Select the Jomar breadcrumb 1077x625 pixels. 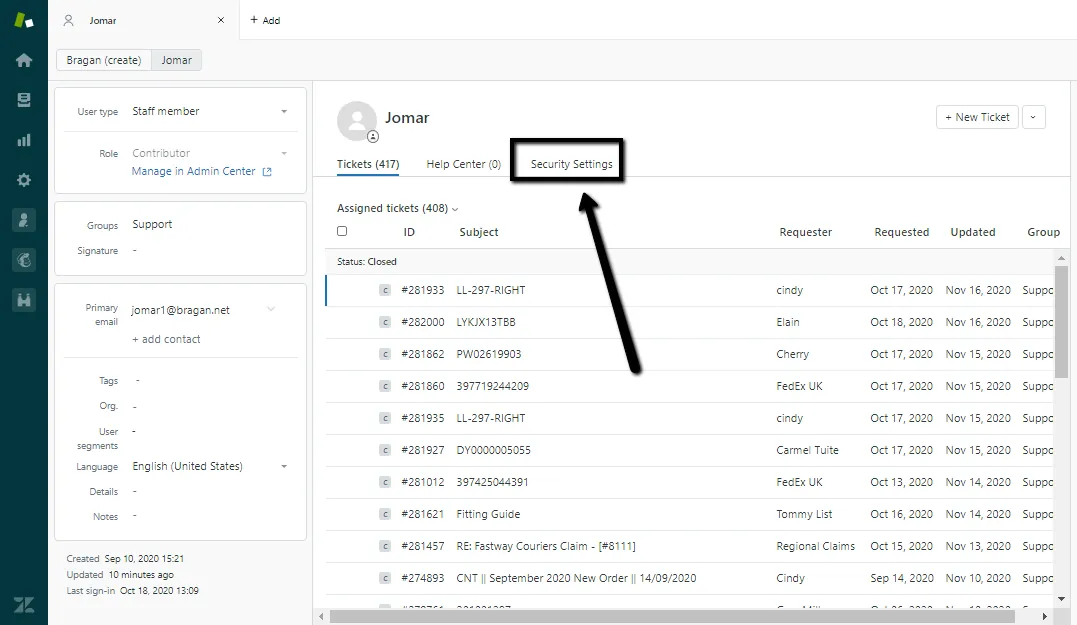click(x=177, y=60)
